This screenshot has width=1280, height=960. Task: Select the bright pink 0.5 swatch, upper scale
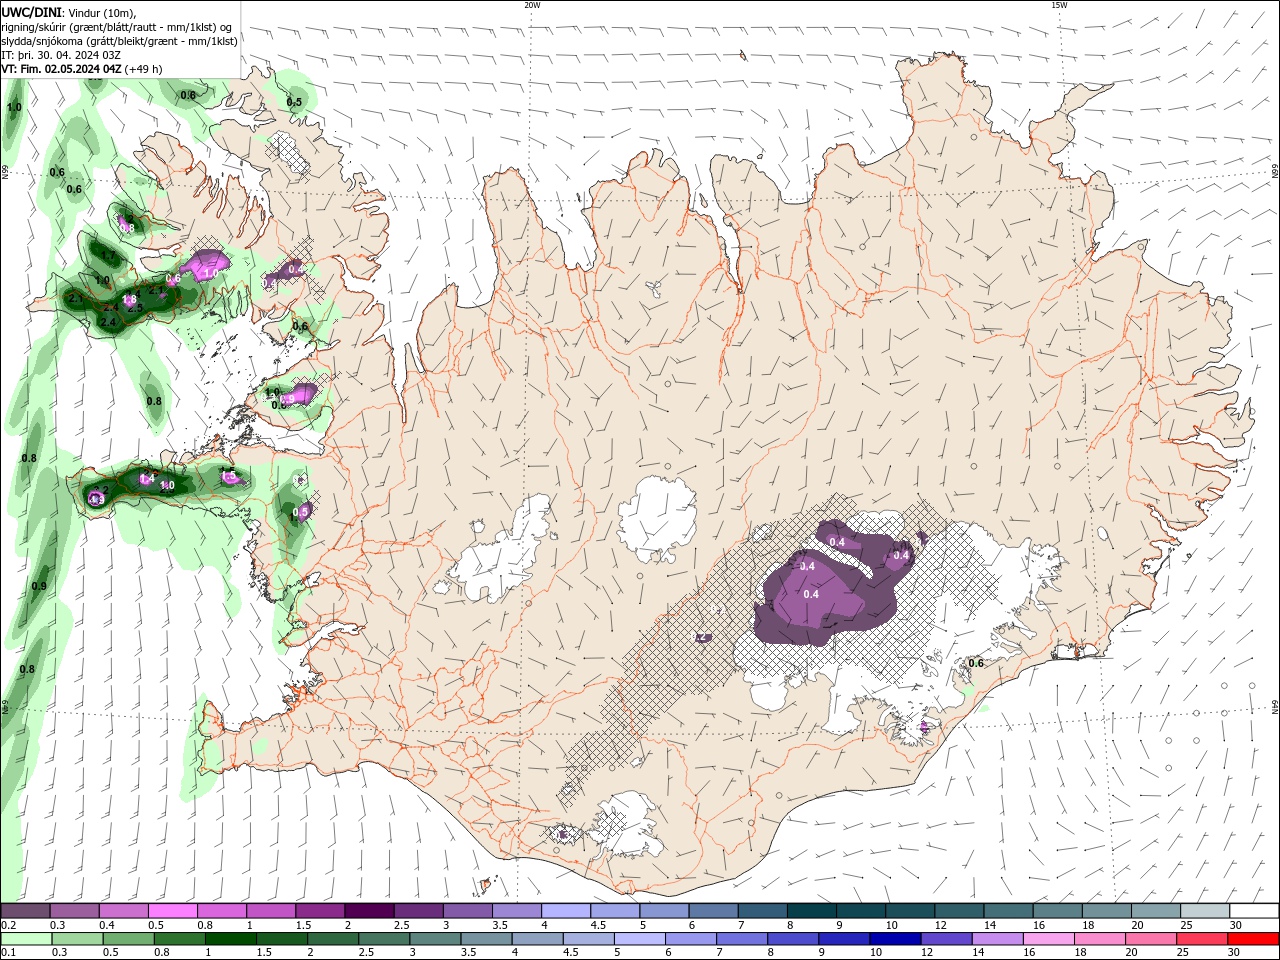click(x=172, y=911)
